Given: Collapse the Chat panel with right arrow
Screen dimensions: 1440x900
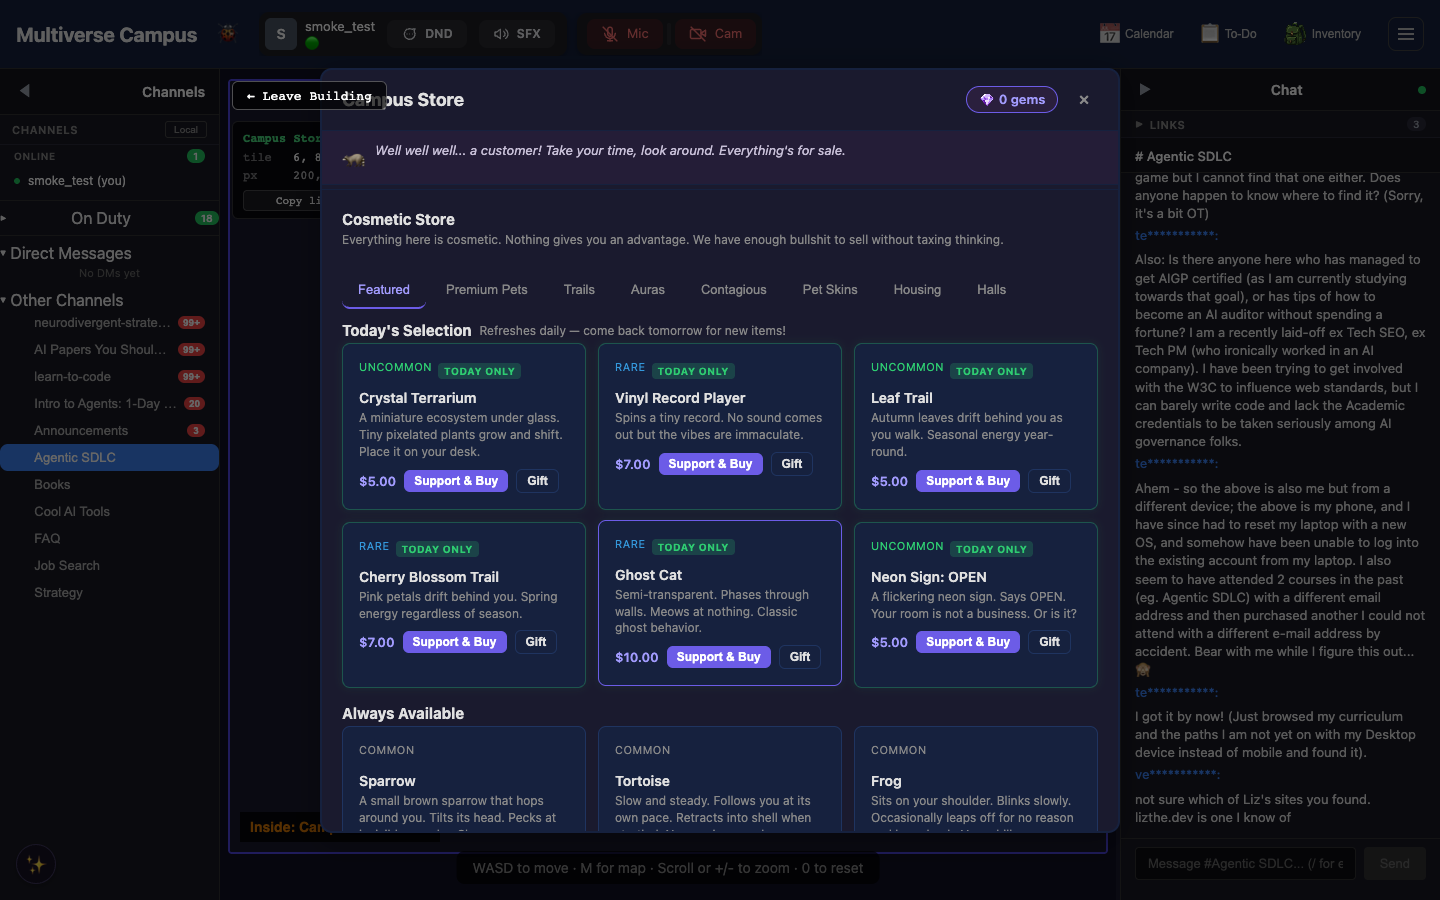Looking at the screenshot, I should pos(1145,90).
